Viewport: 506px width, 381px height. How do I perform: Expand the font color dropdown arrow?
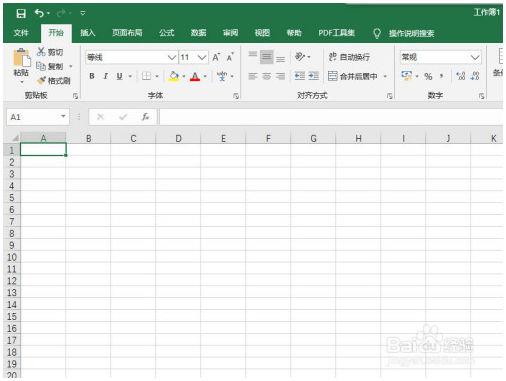205,76
